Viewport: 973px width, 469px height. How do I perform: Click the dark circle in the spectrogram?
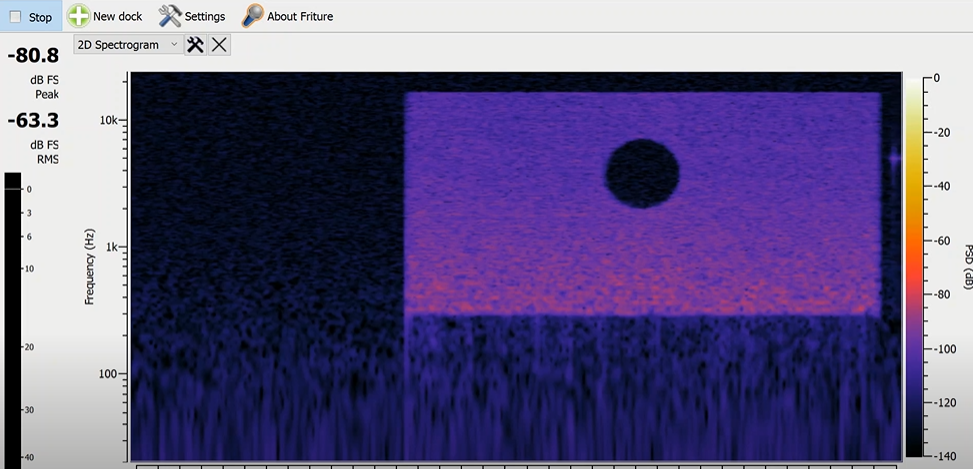tap(642, 173)
